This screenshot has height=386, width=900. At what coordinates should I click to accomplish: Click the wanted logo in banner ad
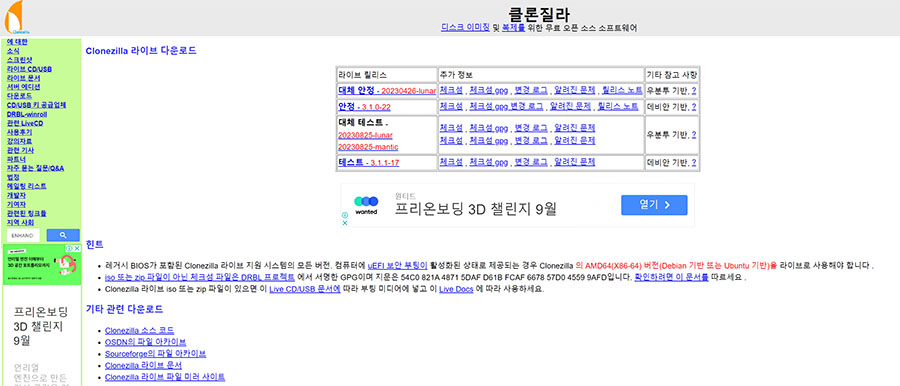click(366, 205)
